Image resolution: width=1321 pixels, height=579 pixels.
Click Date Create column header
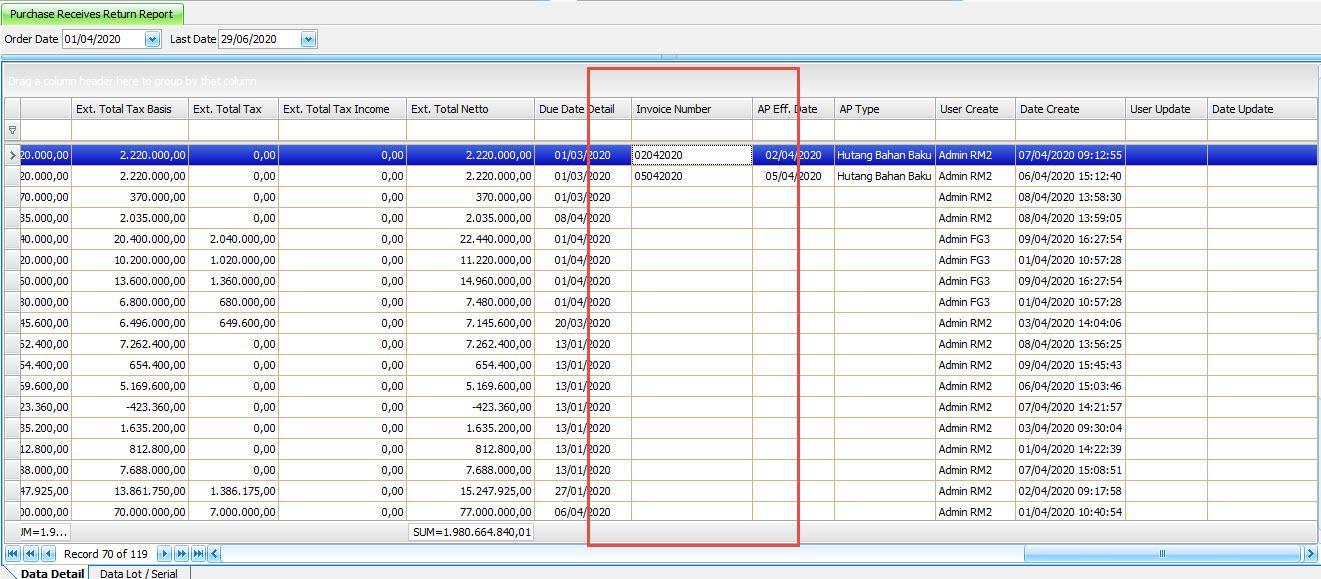1070,109
